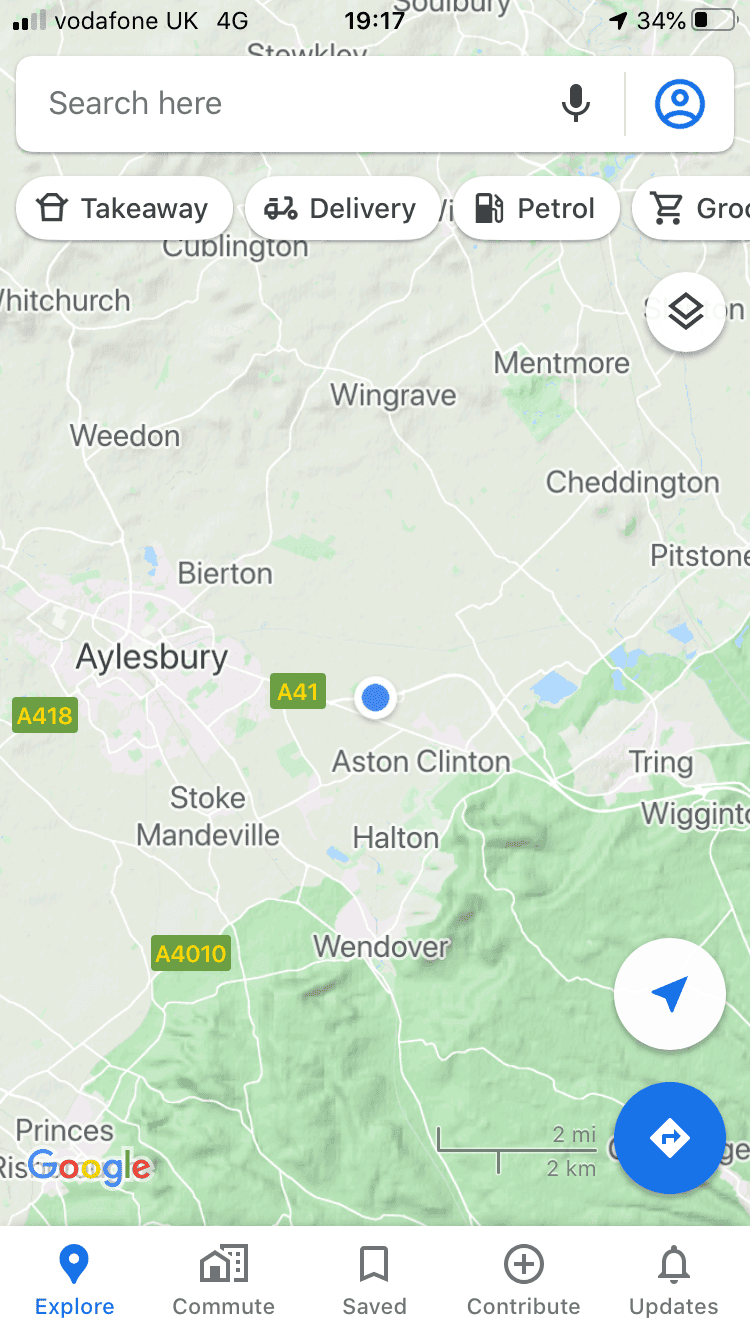Switch to the Commute tab
The image size is (750, 1334).
224,1280
